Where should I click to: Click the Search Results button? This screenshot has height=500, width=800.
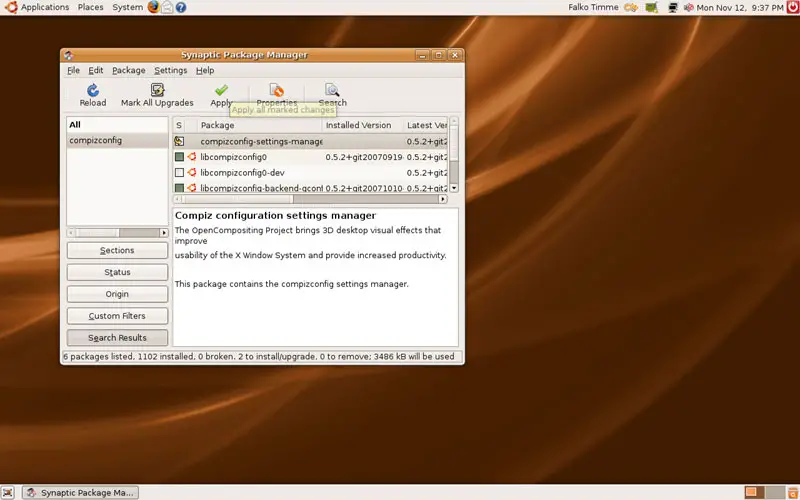(117, 338)
